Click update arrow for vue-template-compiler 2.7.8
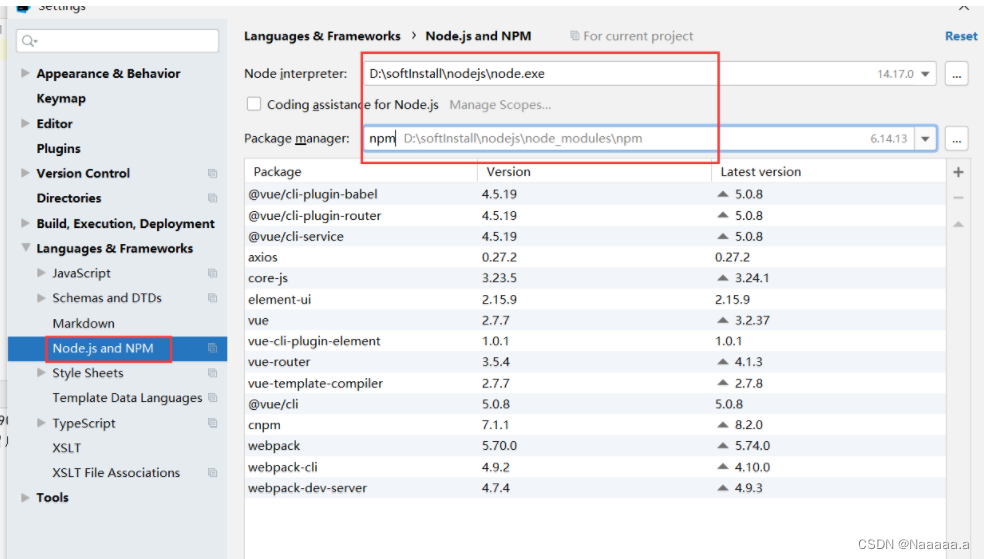This screenshot has width=984, height=559. 723,383
